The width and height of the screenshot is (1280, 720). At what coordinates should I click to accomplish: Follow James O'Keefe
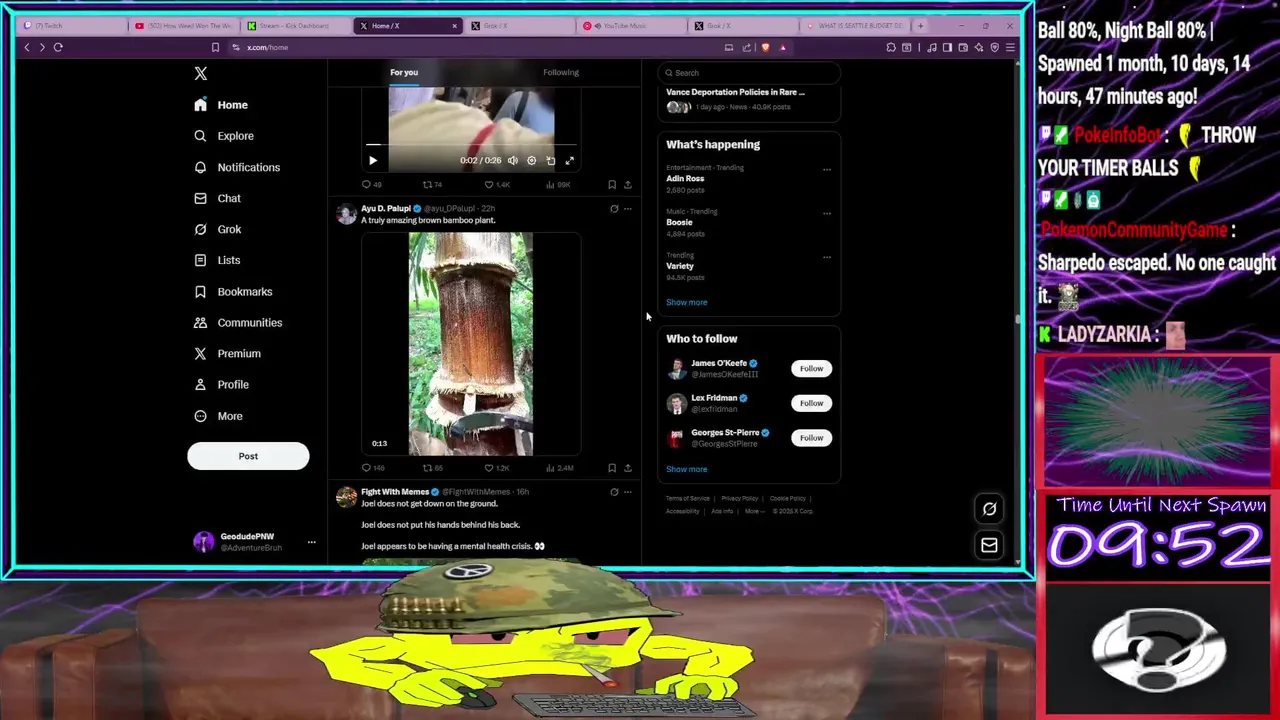pyautogui.click(x=811, y=369)
